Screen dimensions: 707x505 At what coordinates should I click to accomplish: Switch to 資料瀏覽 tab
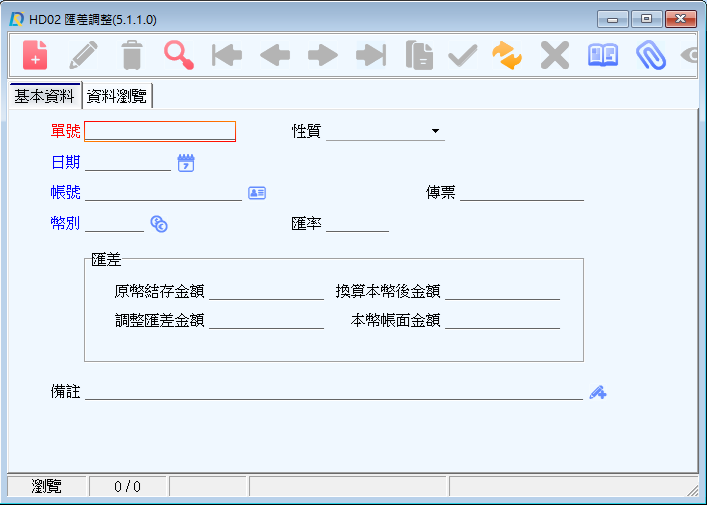tap(117, 96)
